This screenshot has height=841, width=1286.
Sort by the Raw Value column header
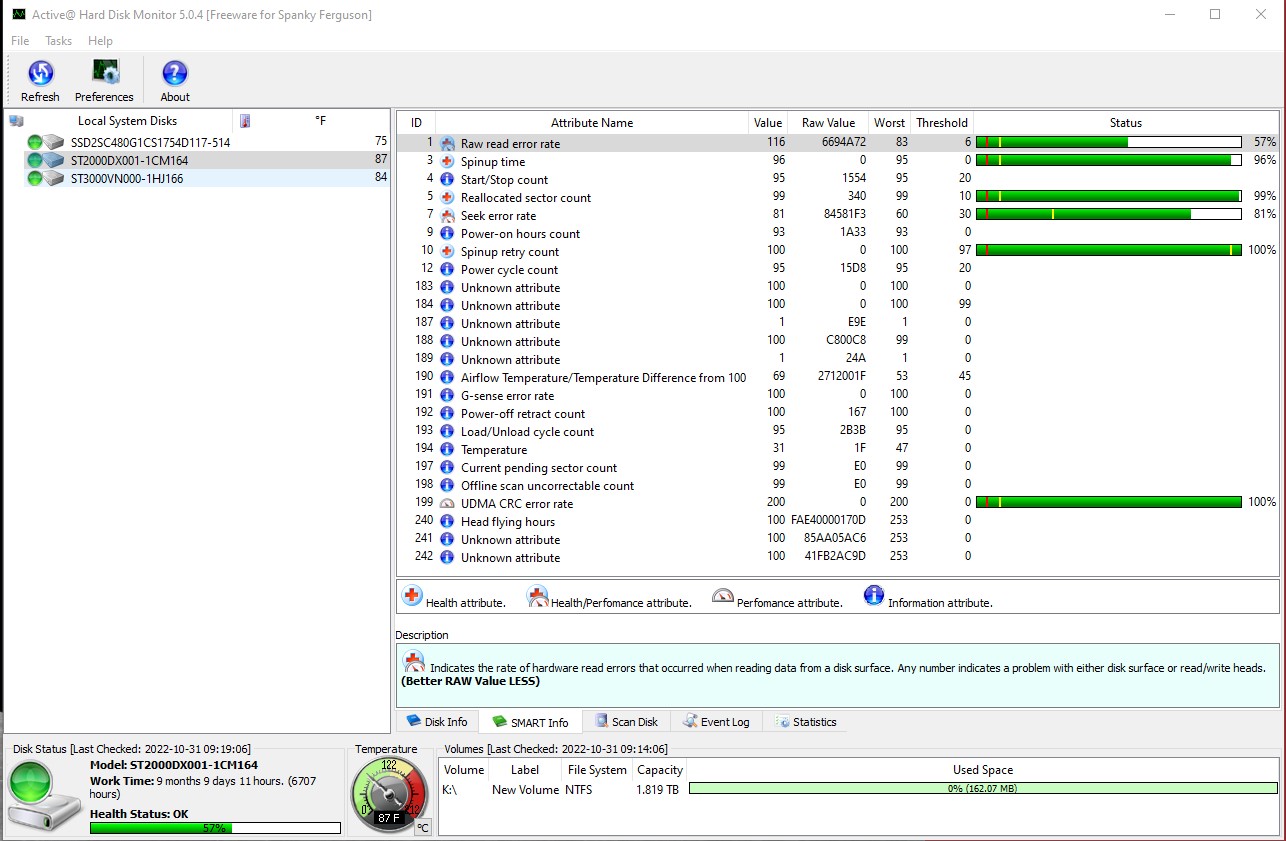click(828, 123)
